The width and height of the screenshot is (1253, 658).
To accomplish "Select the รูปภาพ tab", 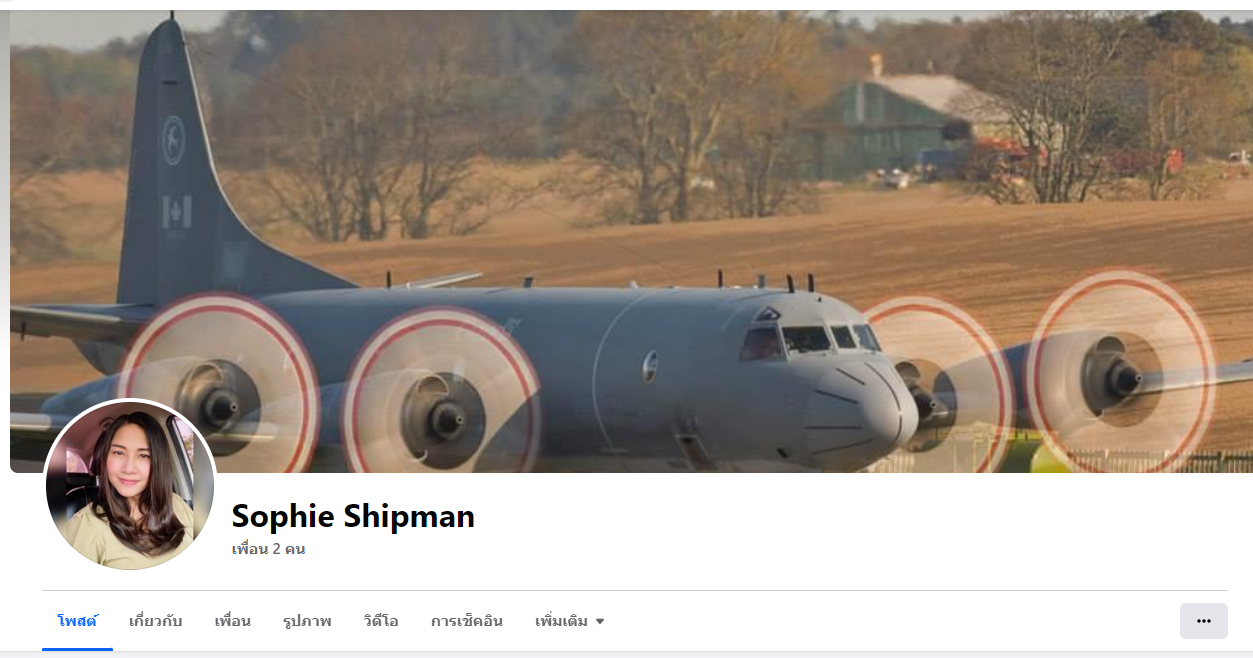I will coord(307,621).
